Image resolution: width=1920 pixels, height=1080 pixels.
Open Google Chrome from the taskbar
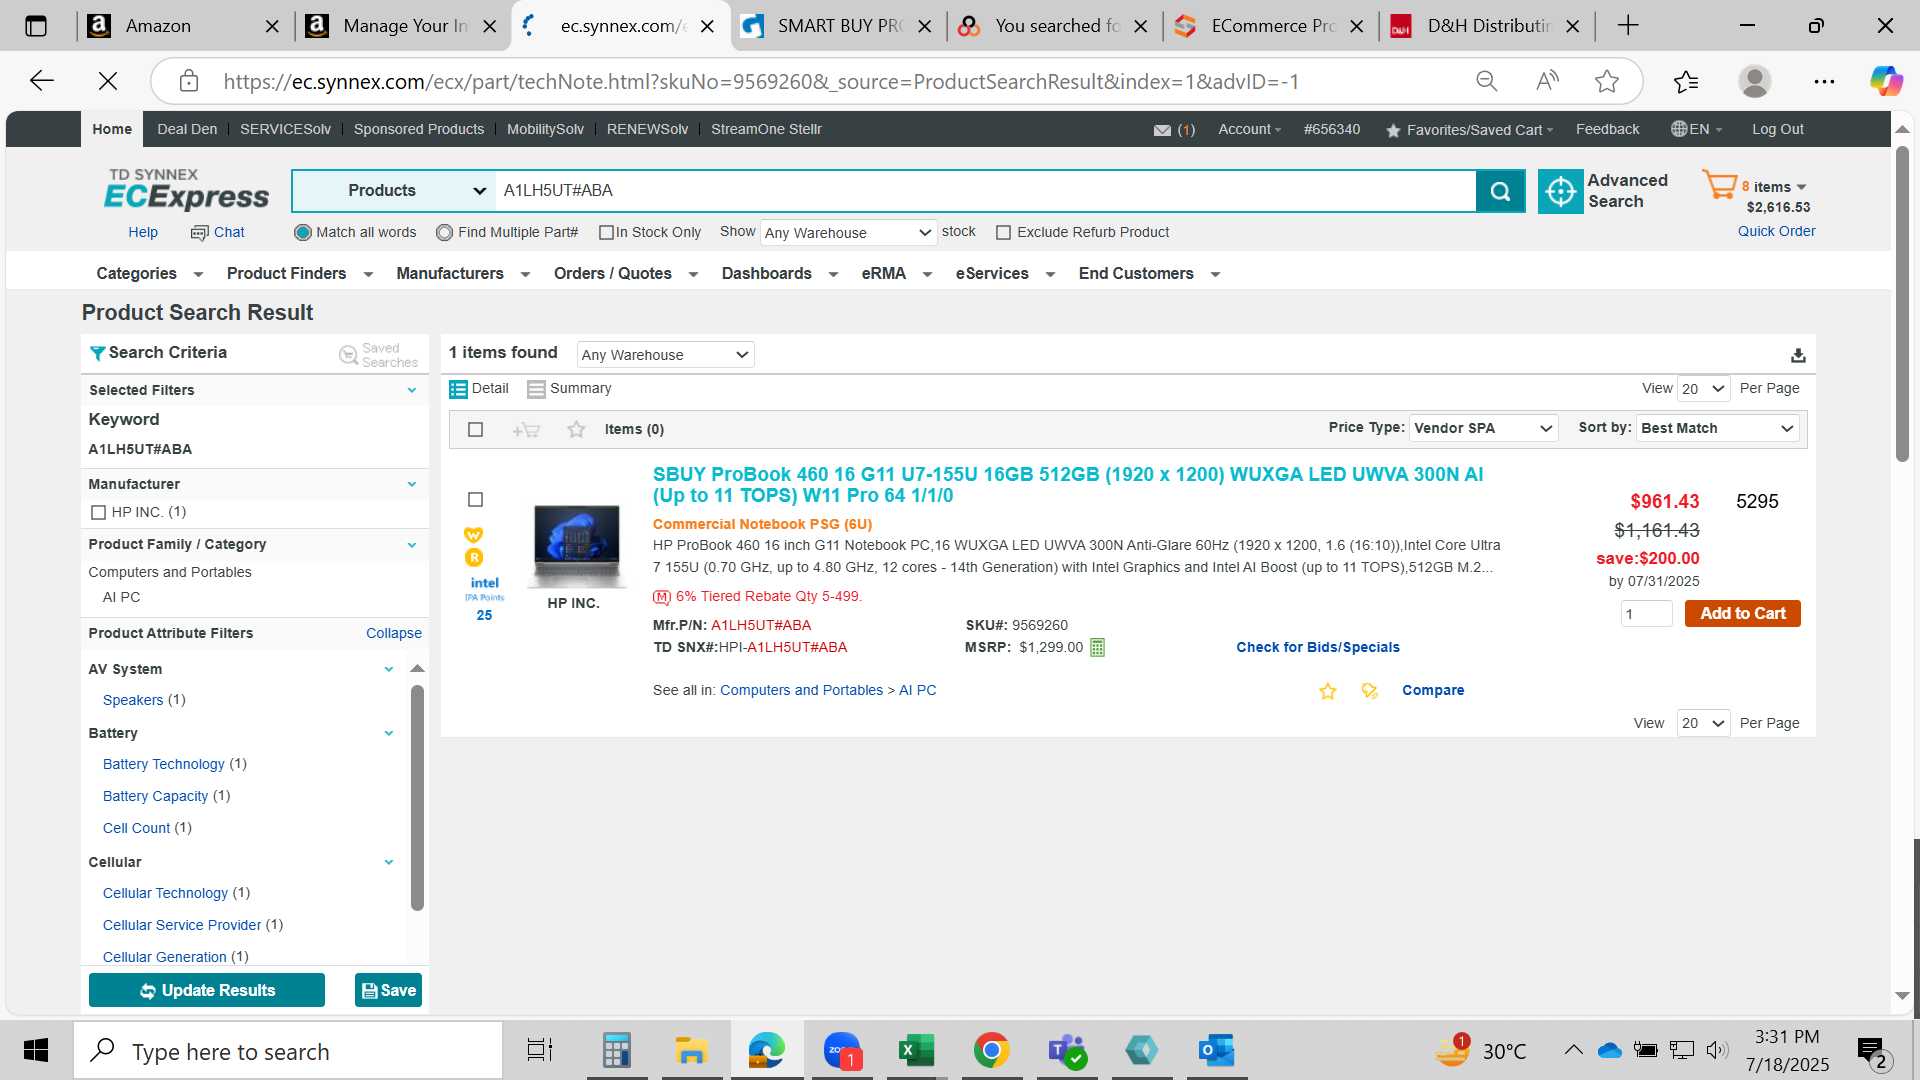point(991,1051)
